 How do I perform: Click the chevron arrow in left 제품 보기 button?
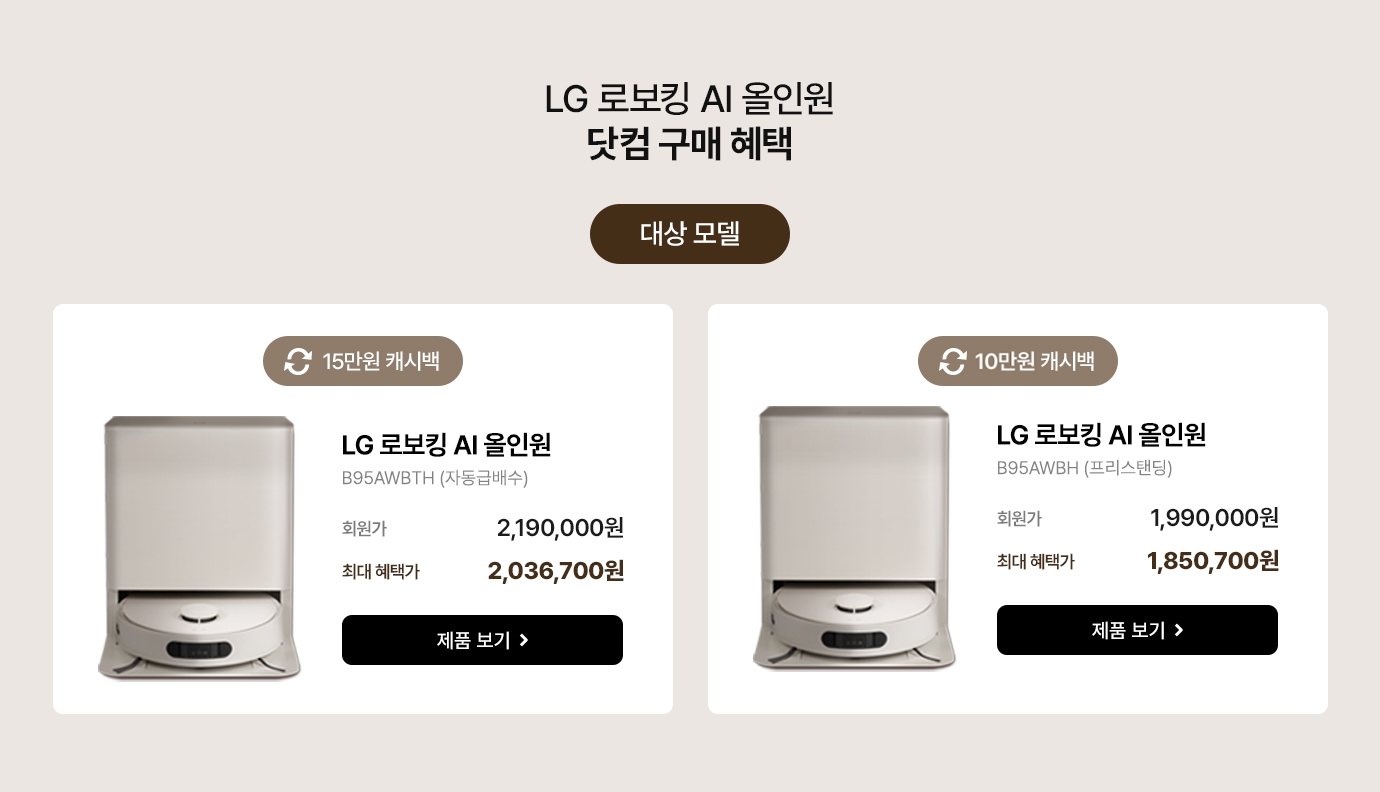pyautogui.click(x=524, y=640)
